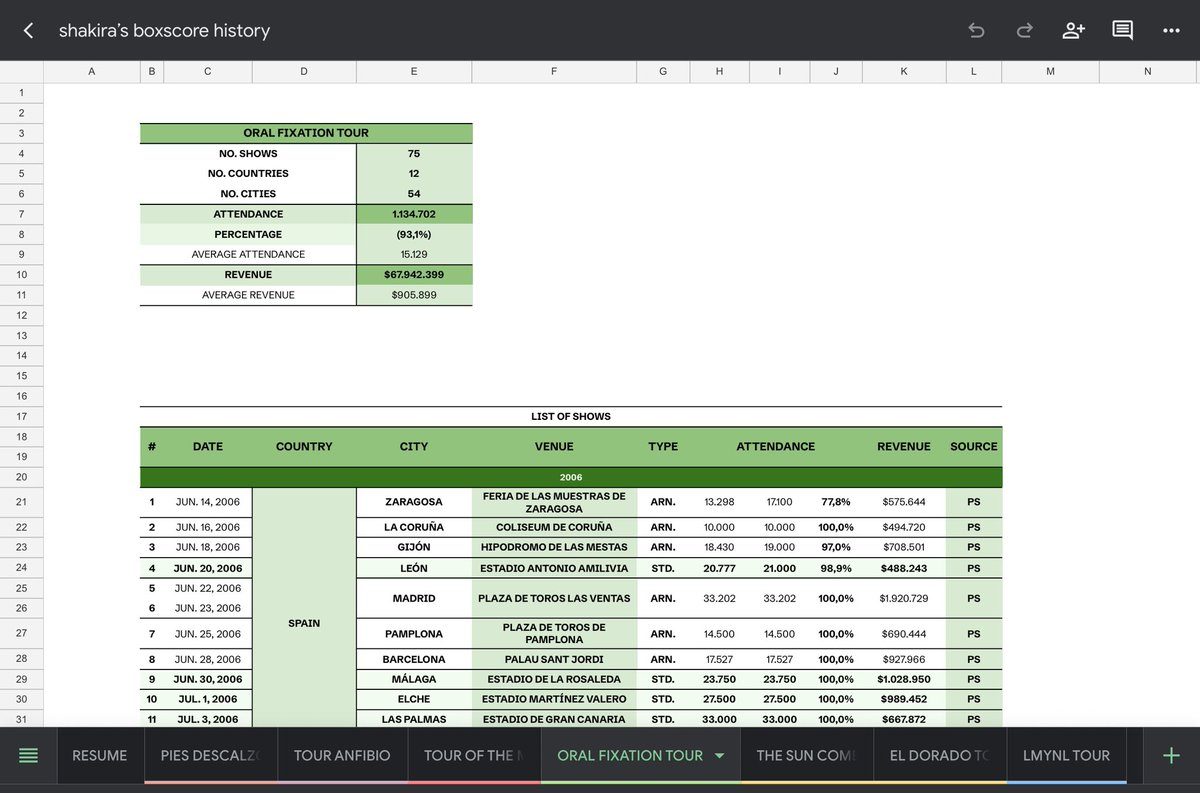Image resolution: width=1200 pixels, height=793 pixels.
Task: Click the REVENUE value of $67.942.399
Action: [x=413, y=274]
